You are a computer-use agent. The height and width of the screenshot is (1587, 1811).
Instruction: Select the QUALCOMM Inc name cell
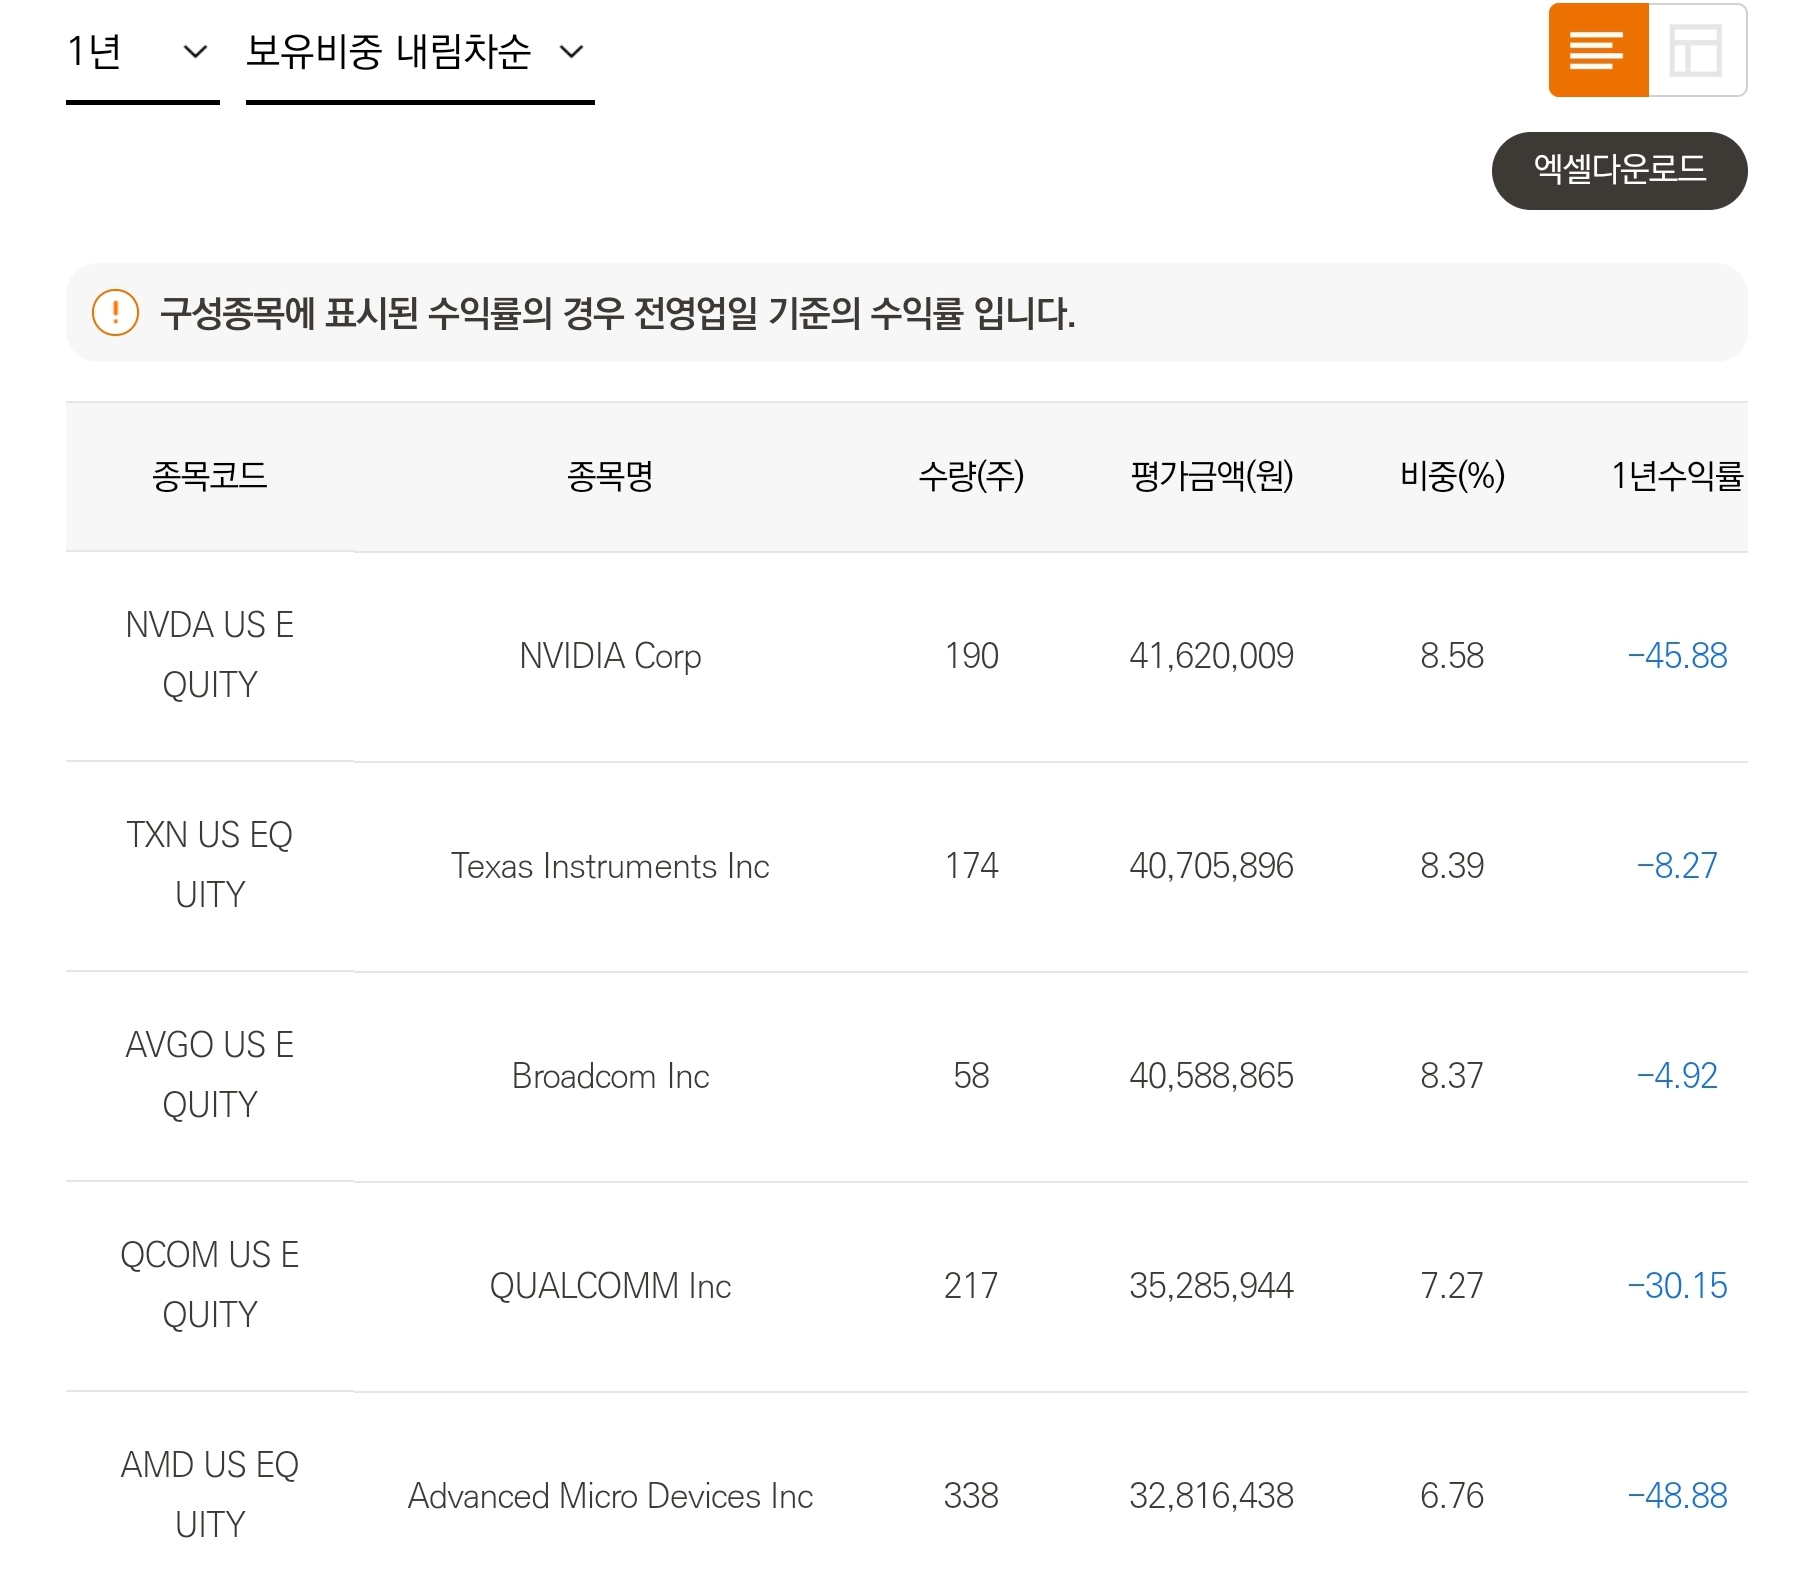[610, 1286]
